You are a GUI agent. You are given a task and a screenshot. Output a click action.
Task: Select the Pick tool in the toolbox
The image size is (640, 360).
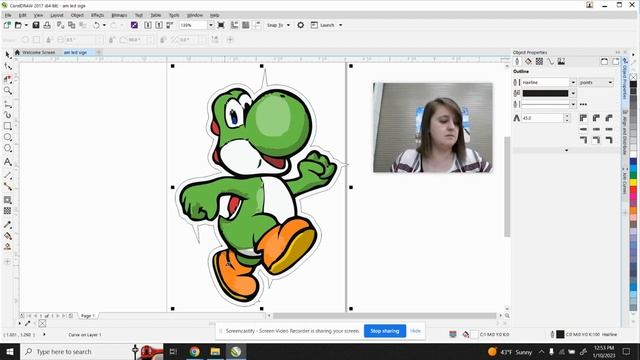click(8, 55)
